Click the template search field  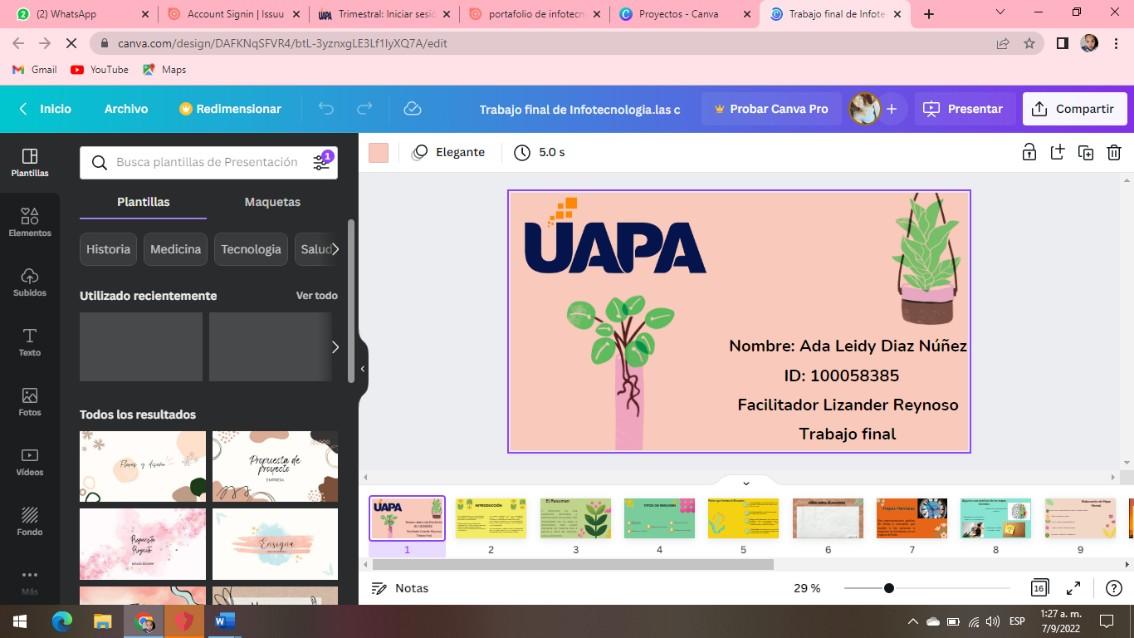(x=207, y=162)
